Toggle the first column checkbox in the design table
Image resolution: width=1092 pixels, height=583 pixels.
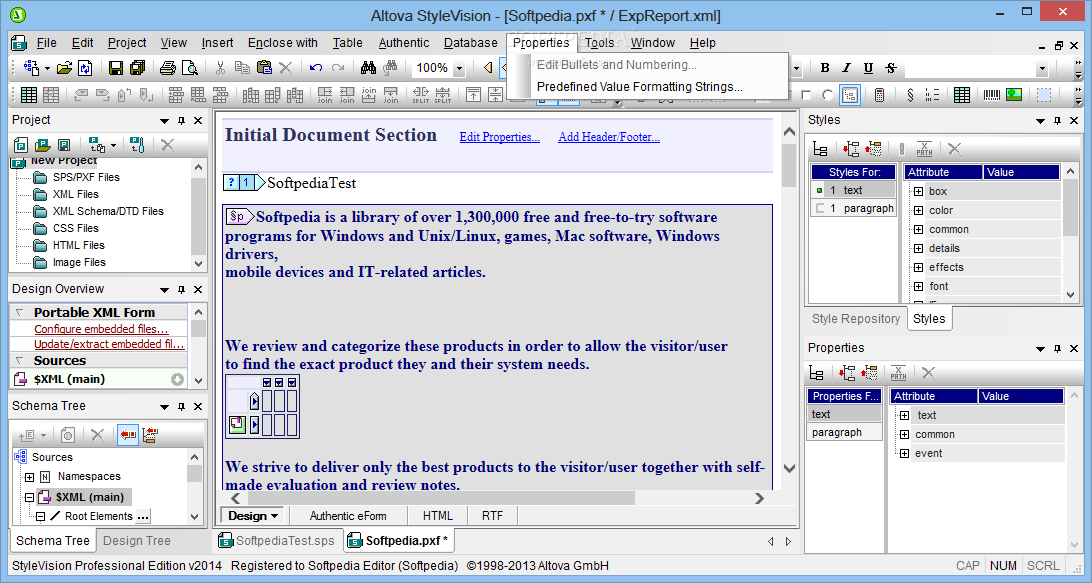[267, 382]
